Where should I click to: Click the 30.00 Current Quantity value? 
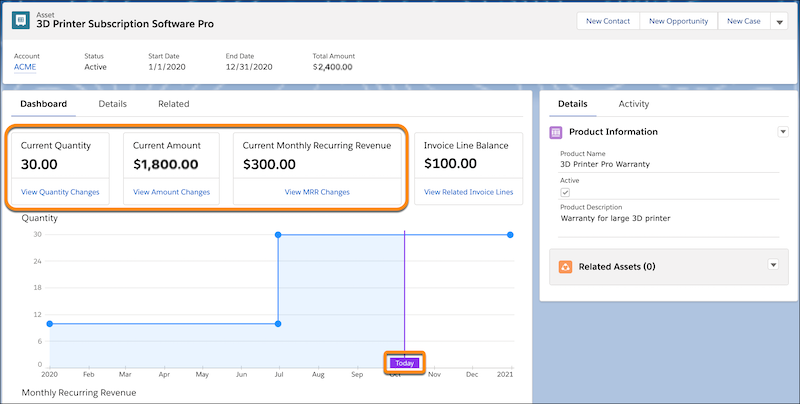(x=39, y=165)
